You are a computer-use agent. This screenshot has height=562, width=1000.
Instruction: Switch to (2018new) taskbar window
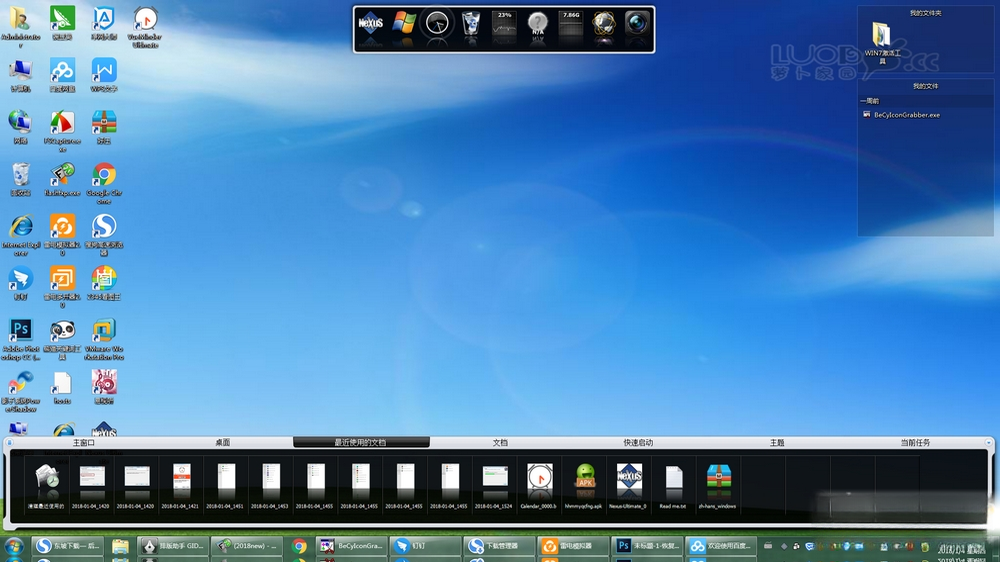(246, 546)
